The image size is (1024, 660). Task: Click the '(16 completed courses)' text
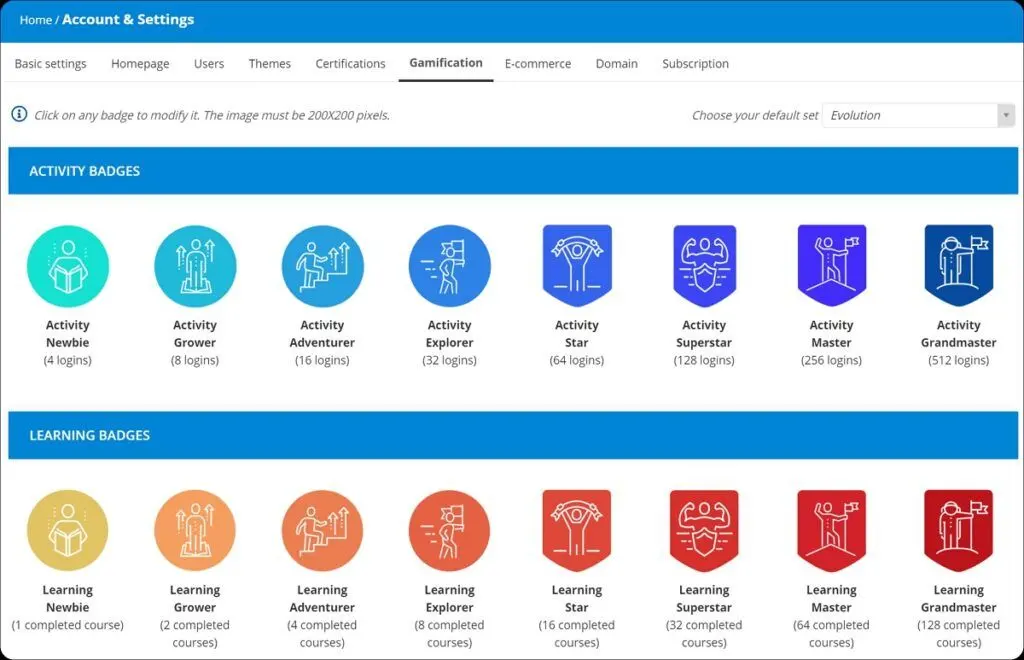click(577, 634)
